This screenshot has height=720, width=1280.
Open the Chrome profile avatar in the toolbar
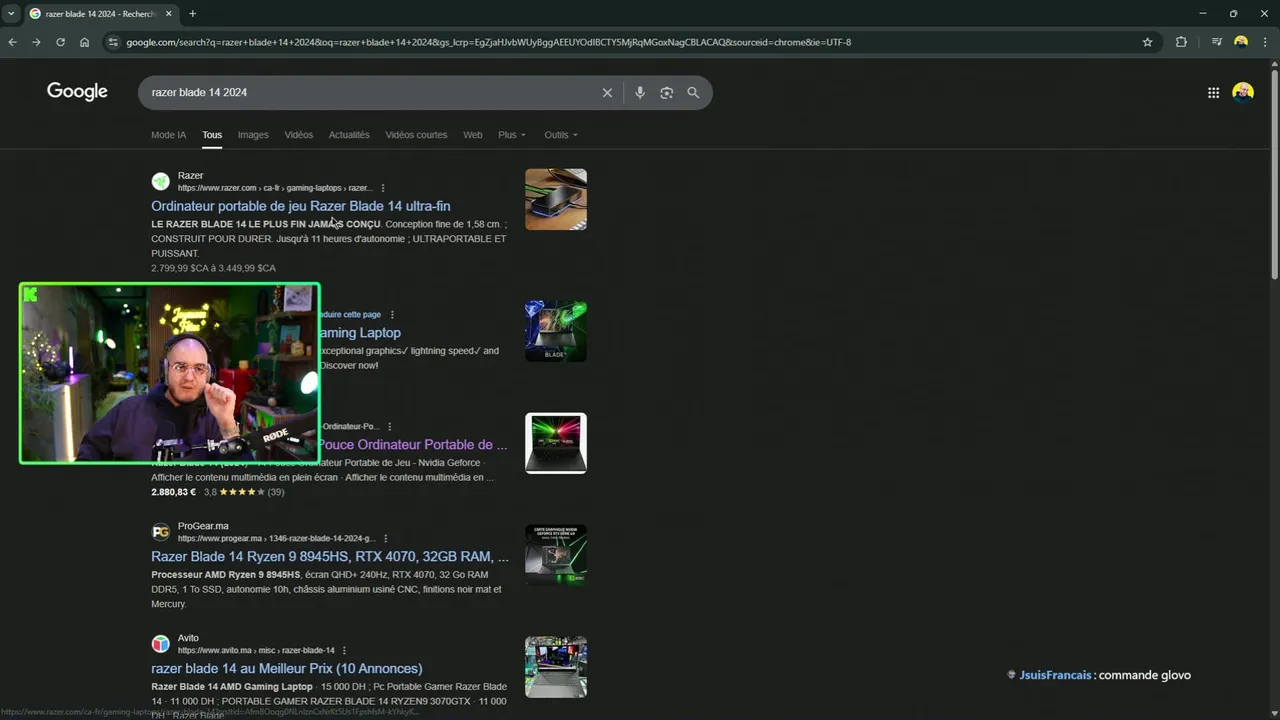(x=1241, y=42)
